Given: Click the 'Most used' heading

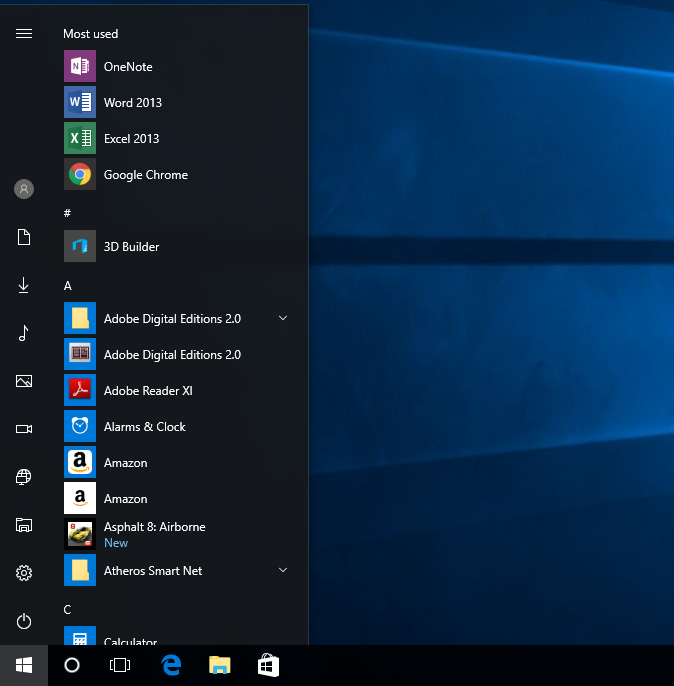Looking at the screenshot, I should pos(91,34).
